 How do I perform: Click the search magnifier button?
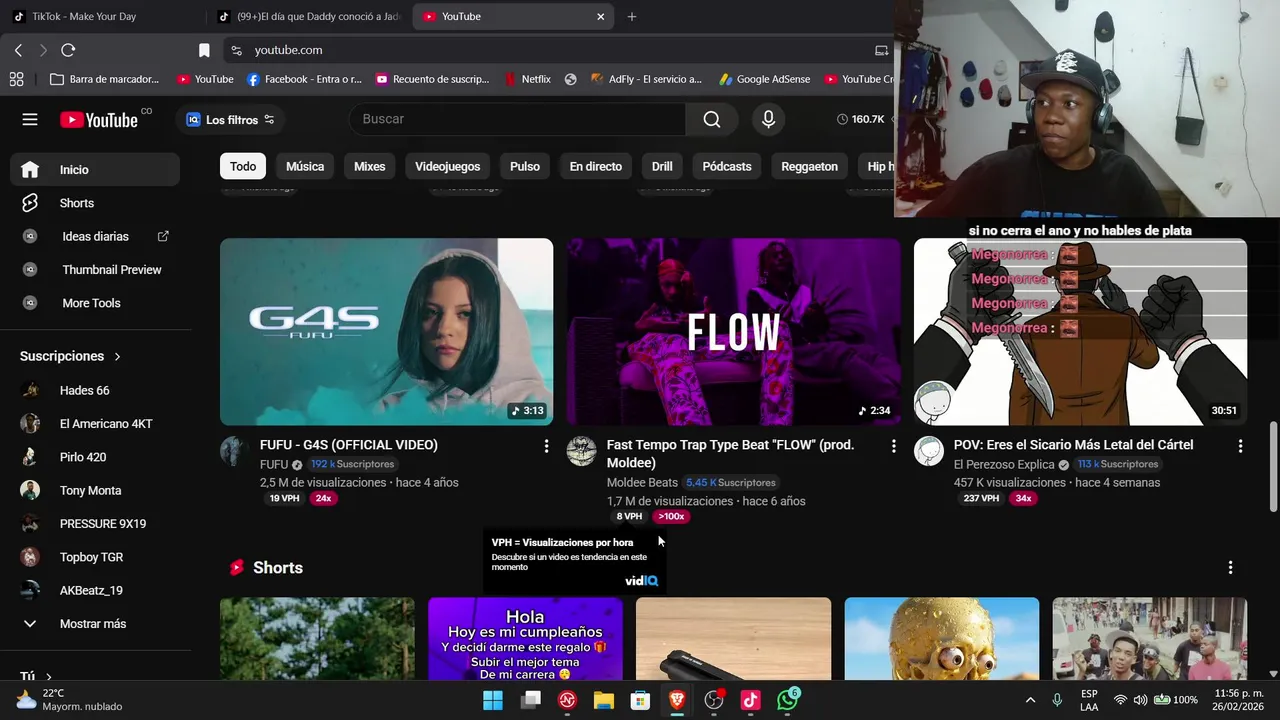pyautogui.click(x=711, y=120)
